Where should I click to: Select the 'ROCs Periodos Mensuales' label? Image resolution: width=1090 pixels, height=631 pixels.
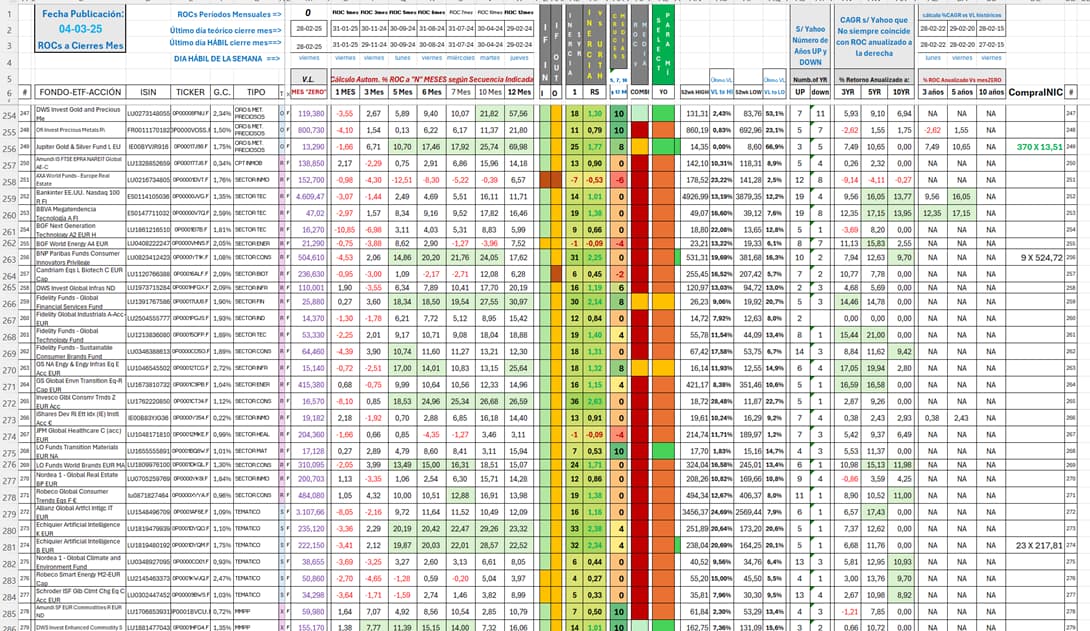click(229, 15)
